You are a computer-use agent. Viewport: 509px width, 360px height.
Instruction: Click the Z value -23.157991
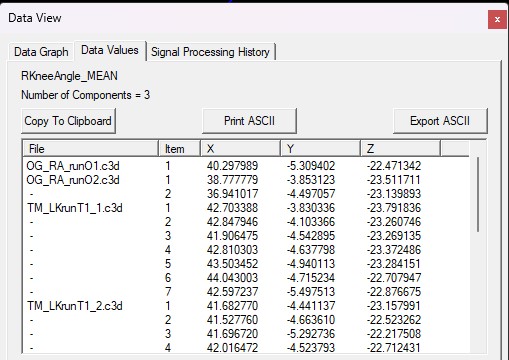click(394, 306)
